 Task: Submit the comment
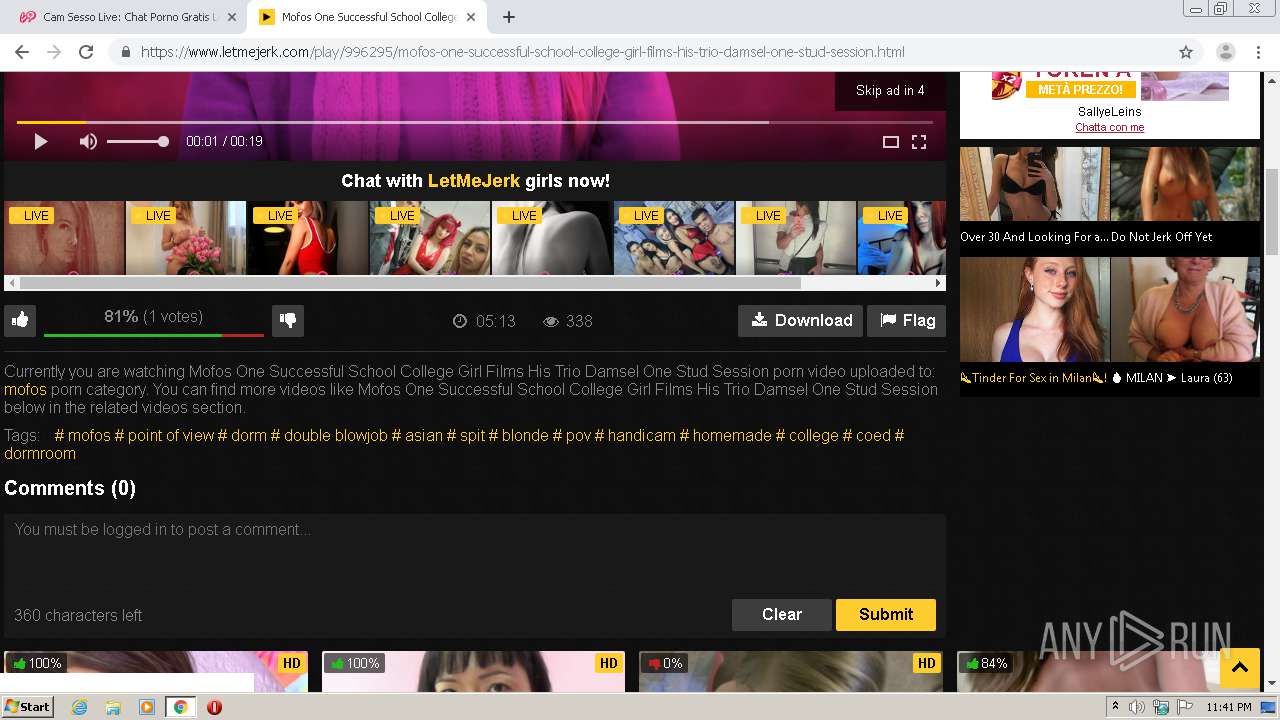(x=885, y=615)
